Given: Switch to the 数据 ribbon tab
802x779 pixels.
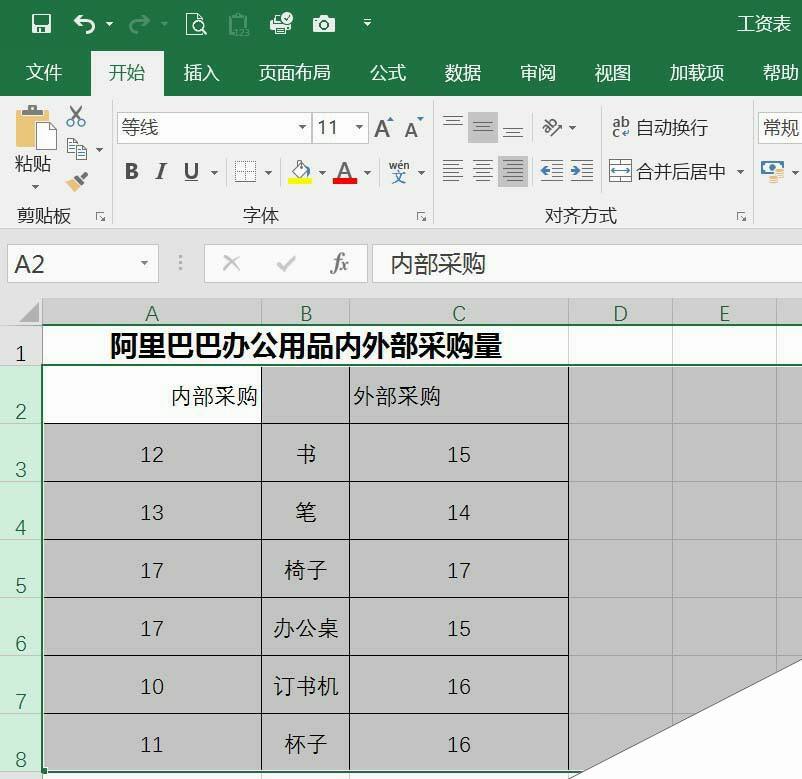Looking at the screenshot, I should [x=463, y=73].
